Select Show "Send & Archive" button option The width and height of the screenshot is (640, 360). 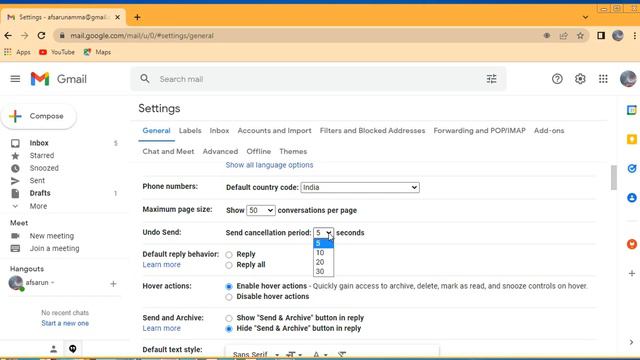(229, 318)
